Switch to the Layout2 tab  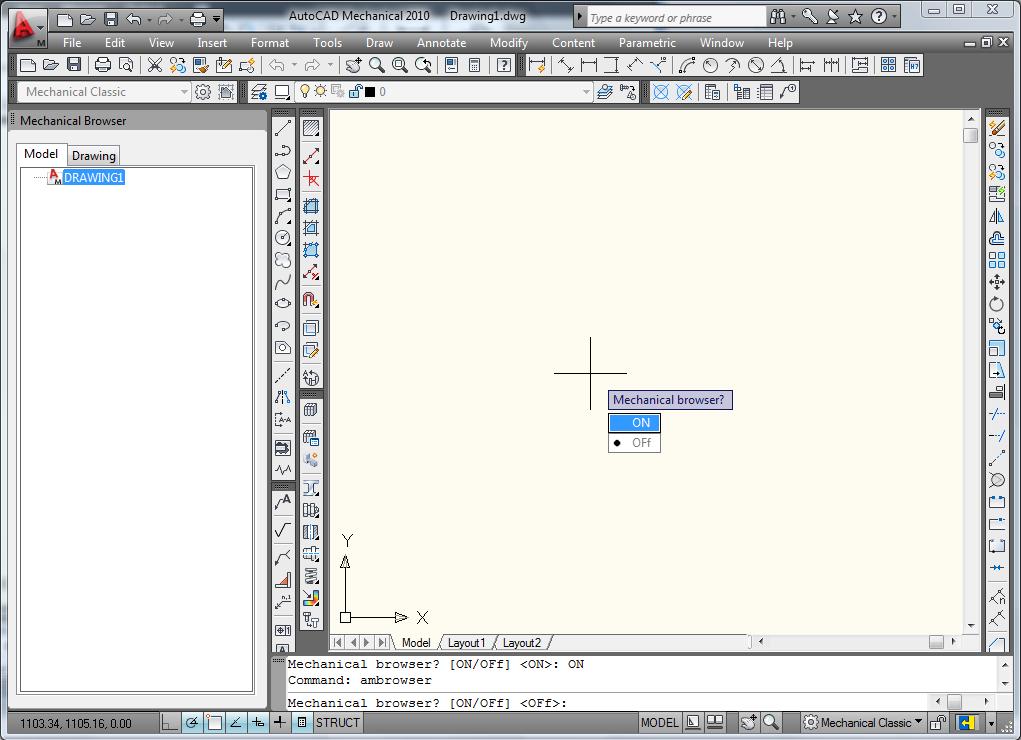tap(522, 643)
